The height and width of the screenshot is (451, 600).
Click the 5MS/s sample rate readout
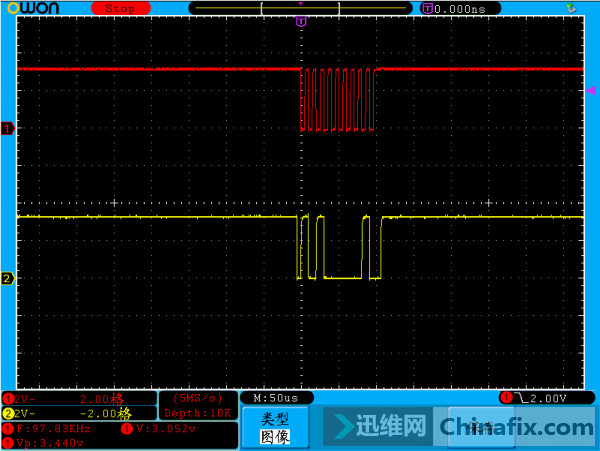point(197,398)
